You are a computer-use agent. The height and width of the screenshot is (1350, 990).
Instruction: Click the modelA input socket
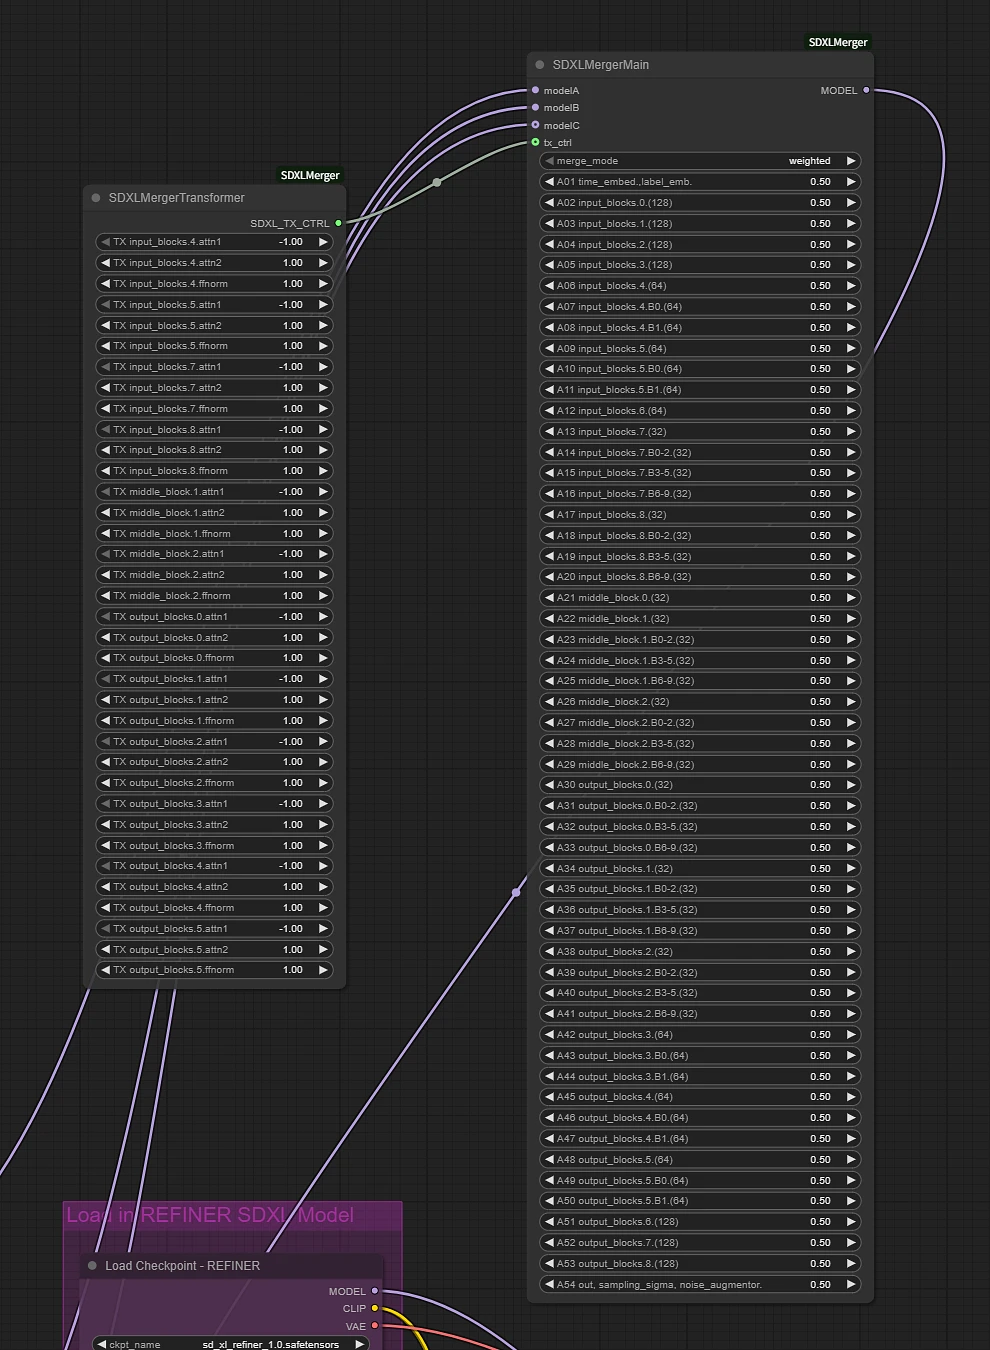[536, 90]
